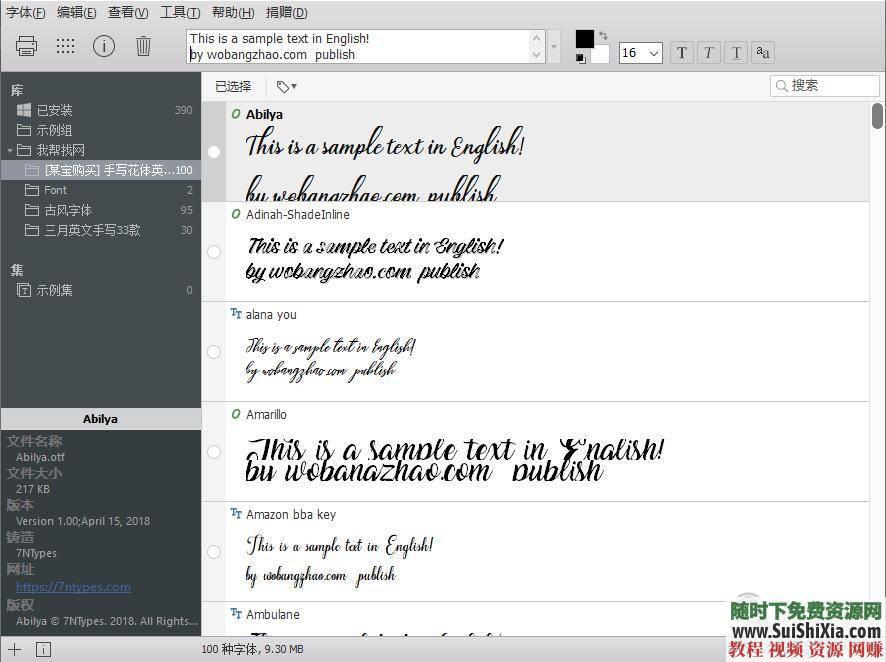
Task: Open the tag filter dropdown arrow
Action: click(293, 87)
